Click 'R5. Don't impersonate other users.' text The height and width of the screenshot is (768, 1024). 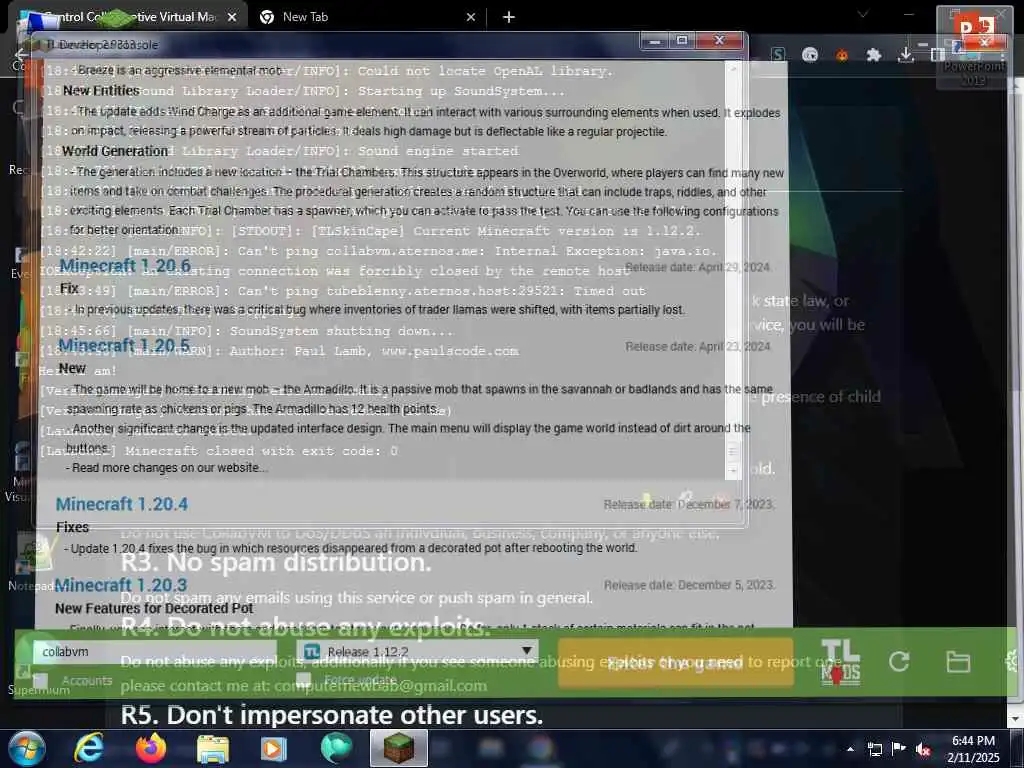(332, 715)
